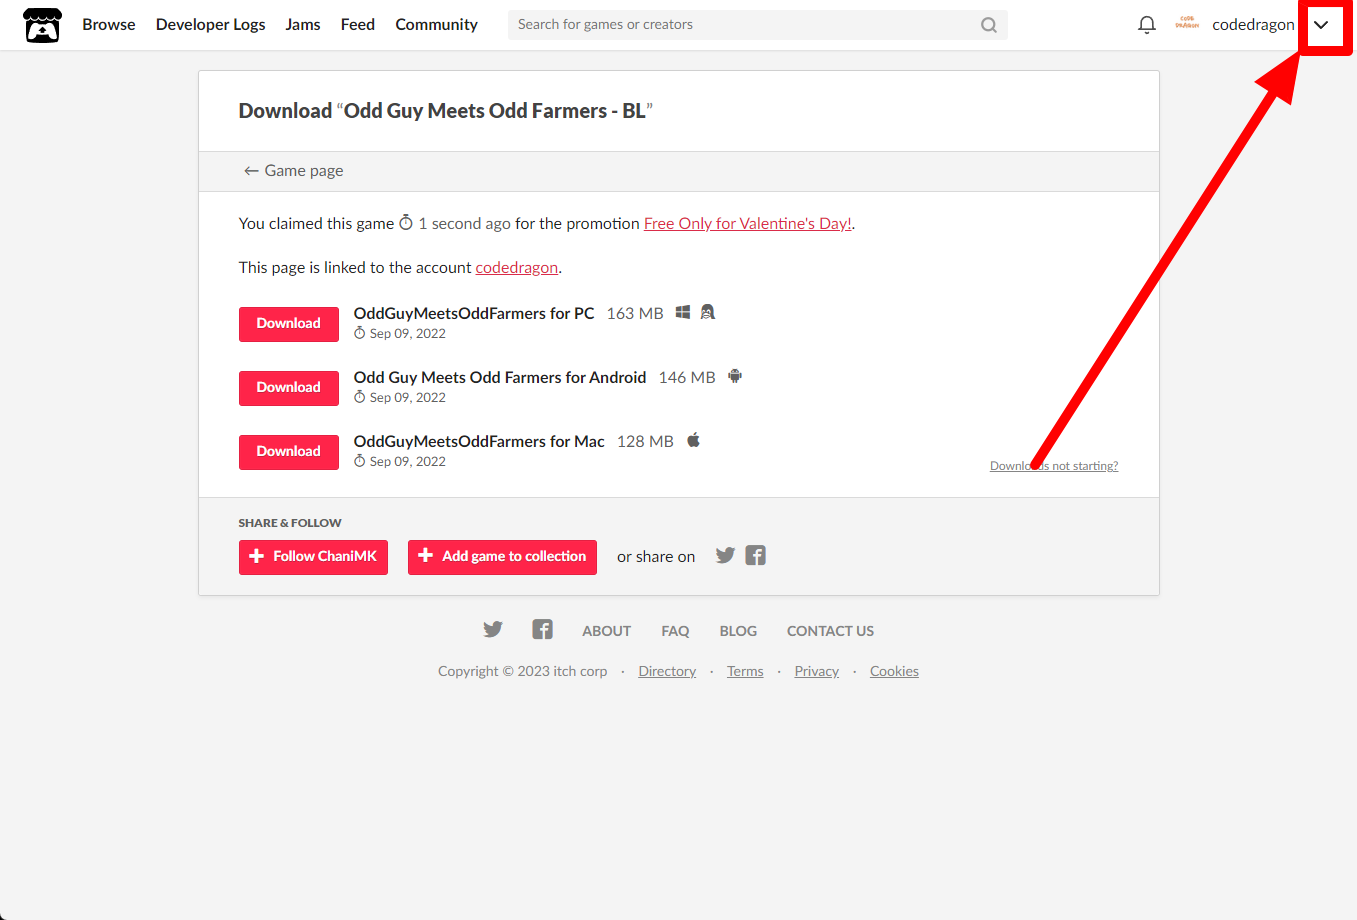Open Developer Logs
1357x920 pixels.
211,25
